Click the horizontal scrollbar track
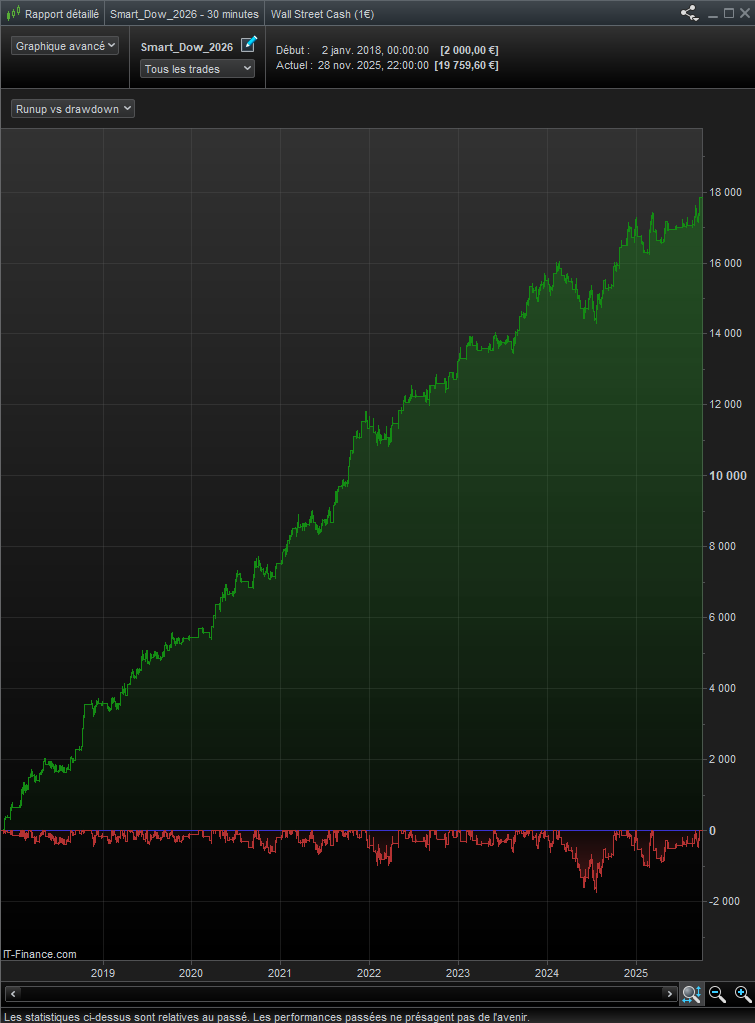The image size is (755, 1023). (340, 993)
